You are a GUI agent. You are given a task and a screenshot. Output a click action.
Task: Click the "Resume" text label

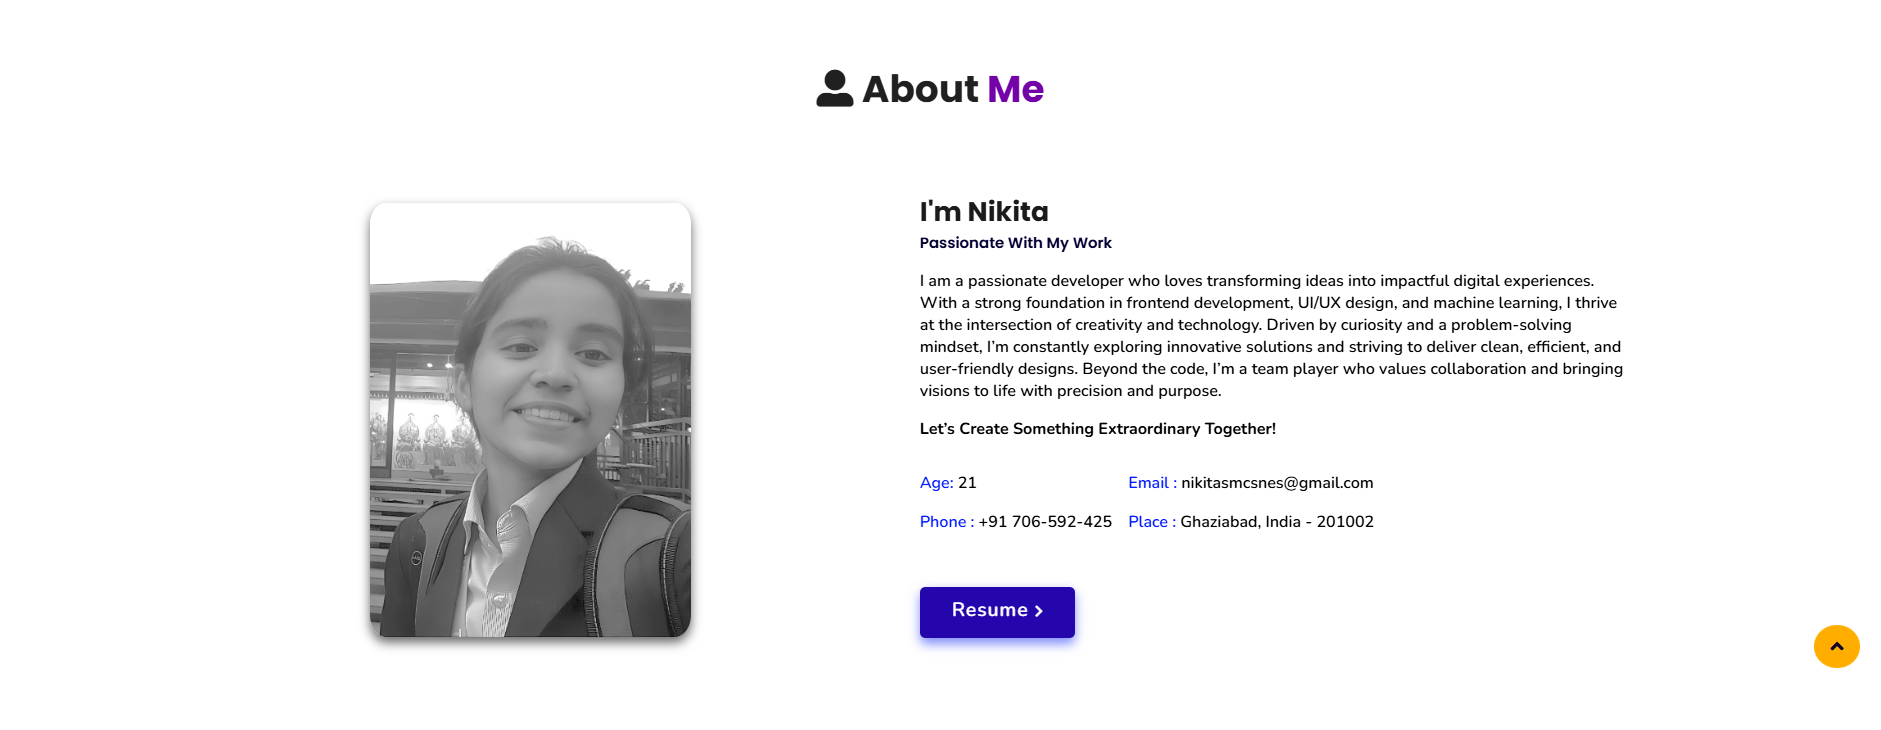tap(989, 610)
